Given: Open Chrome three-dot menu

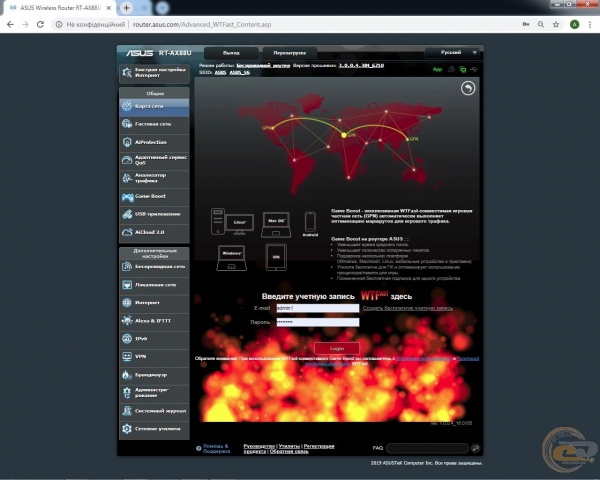Looking at the screenshot, I should click(x=590, y=24).
